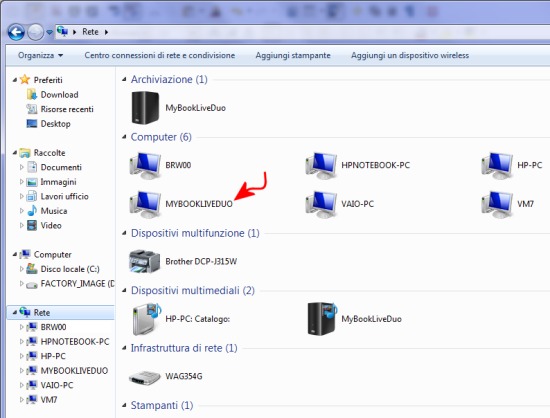Select BRW00 under Rete in the sidebar

coord(53,327)
